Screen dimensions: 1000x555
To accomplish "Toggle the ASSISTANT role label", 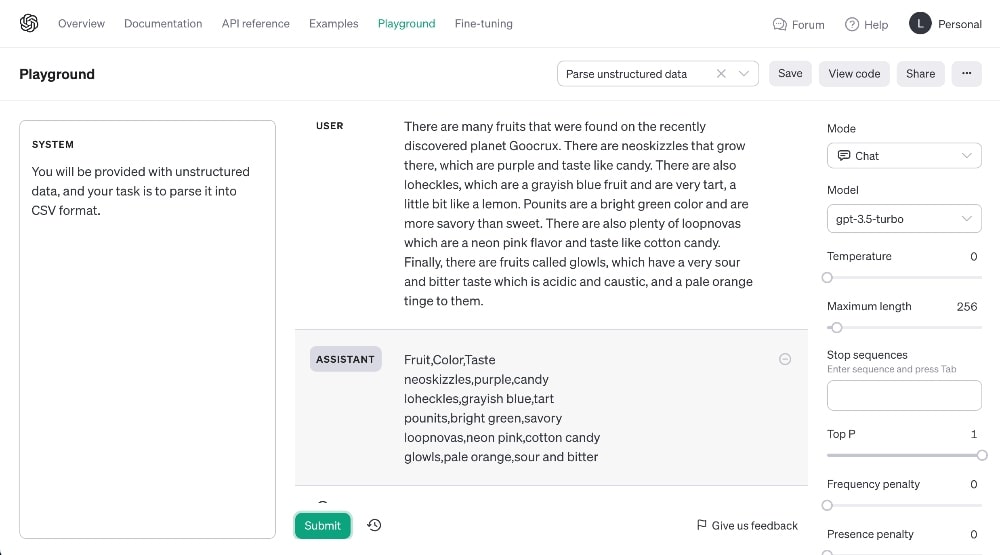I will (345, 359).
